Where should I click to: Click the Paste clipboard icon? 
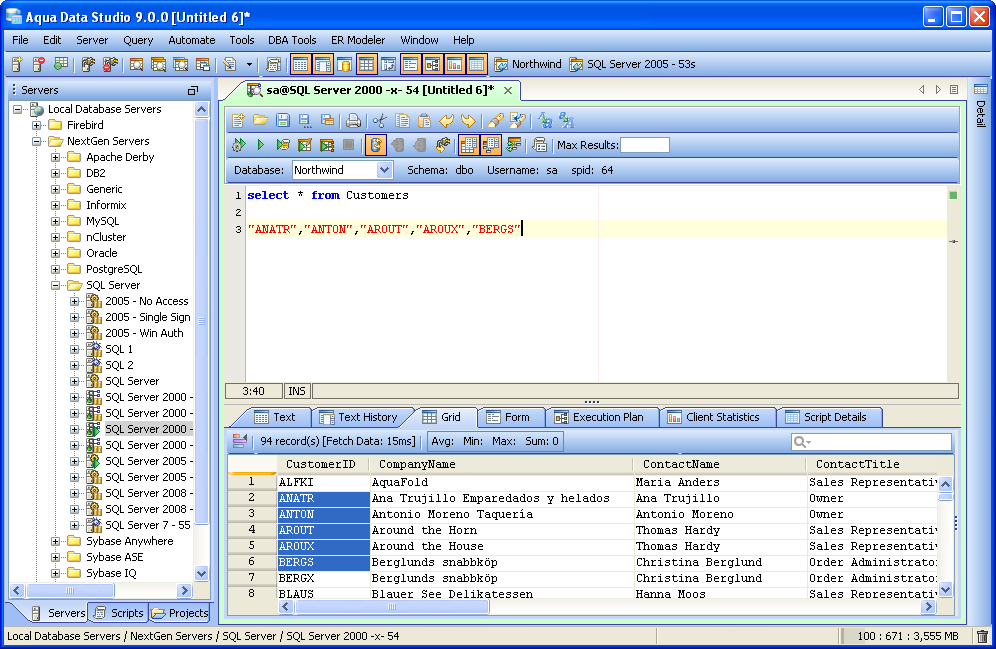424,121
